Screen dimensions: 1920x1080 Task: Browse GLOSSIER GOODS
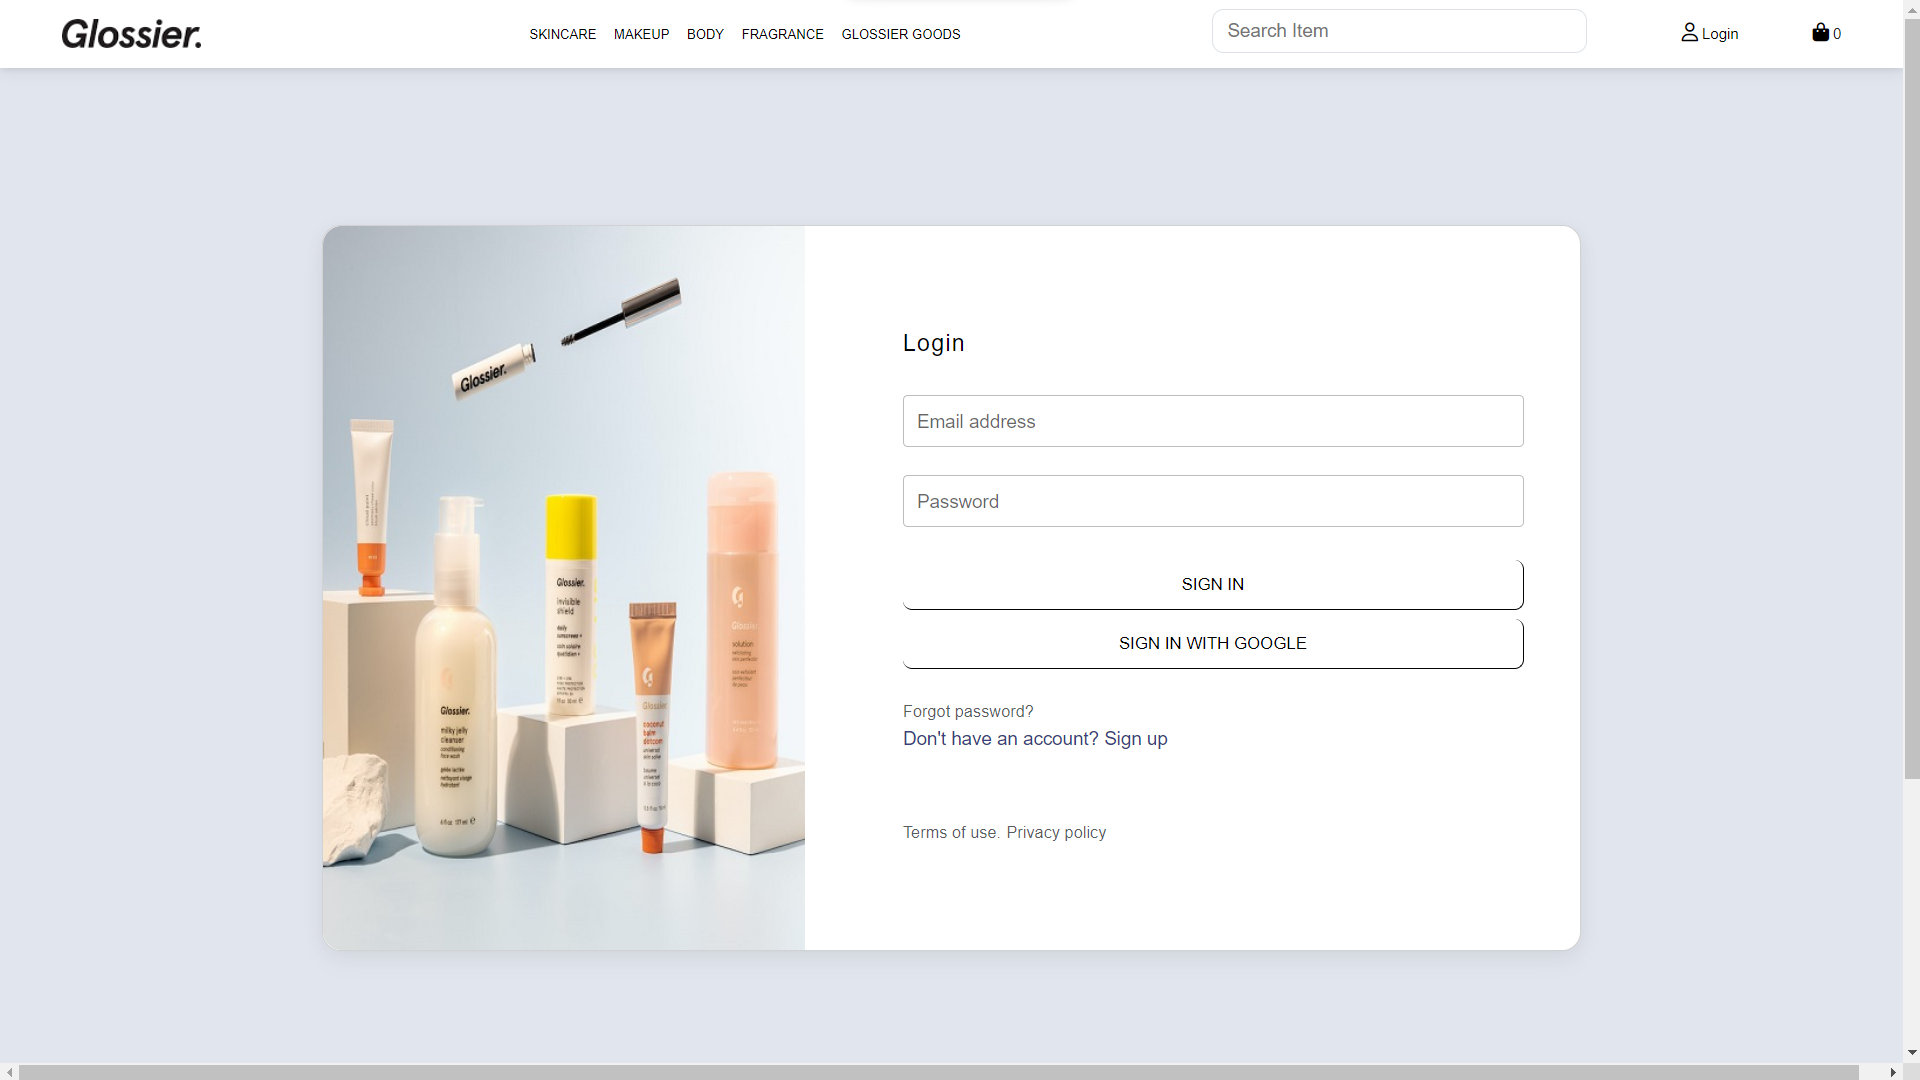click(x=900, y=34)
